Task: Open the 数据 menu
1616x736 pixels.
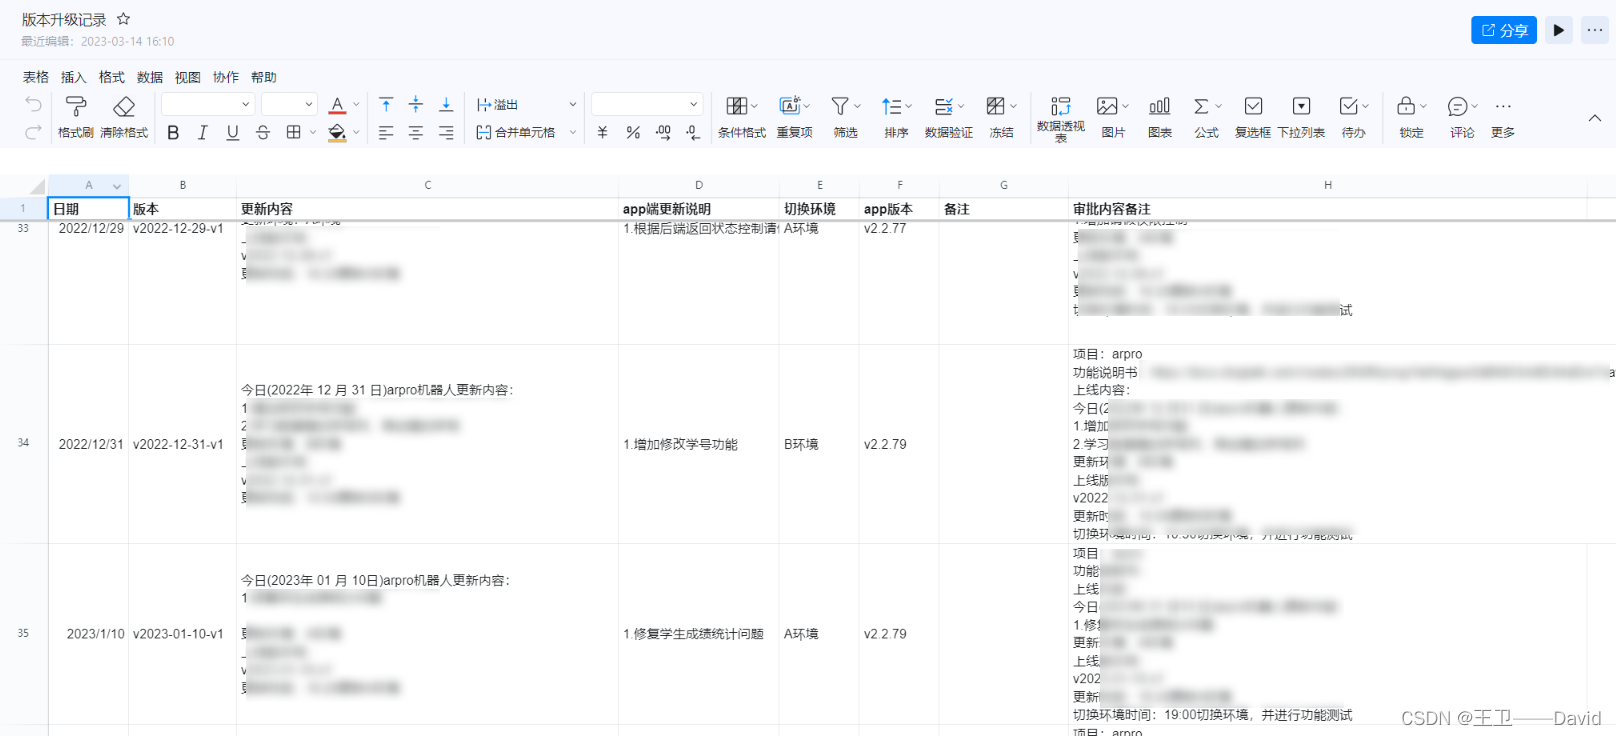Action: [150, 77]
